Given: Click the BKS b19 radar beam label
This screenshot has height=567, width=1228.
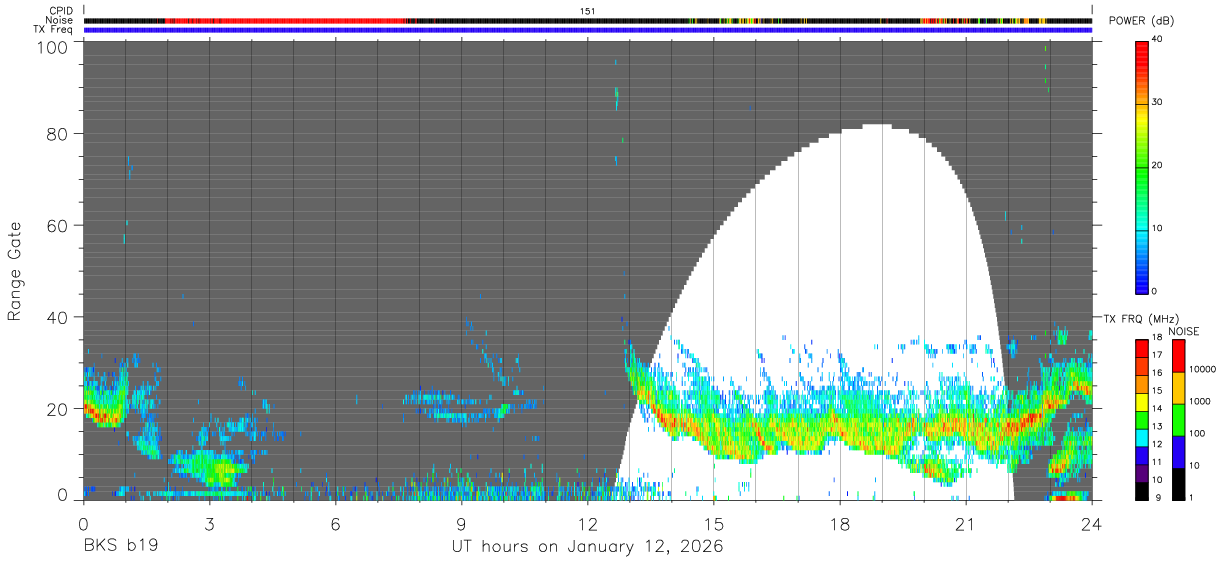Looking at the screenshot, I should 120,547.
